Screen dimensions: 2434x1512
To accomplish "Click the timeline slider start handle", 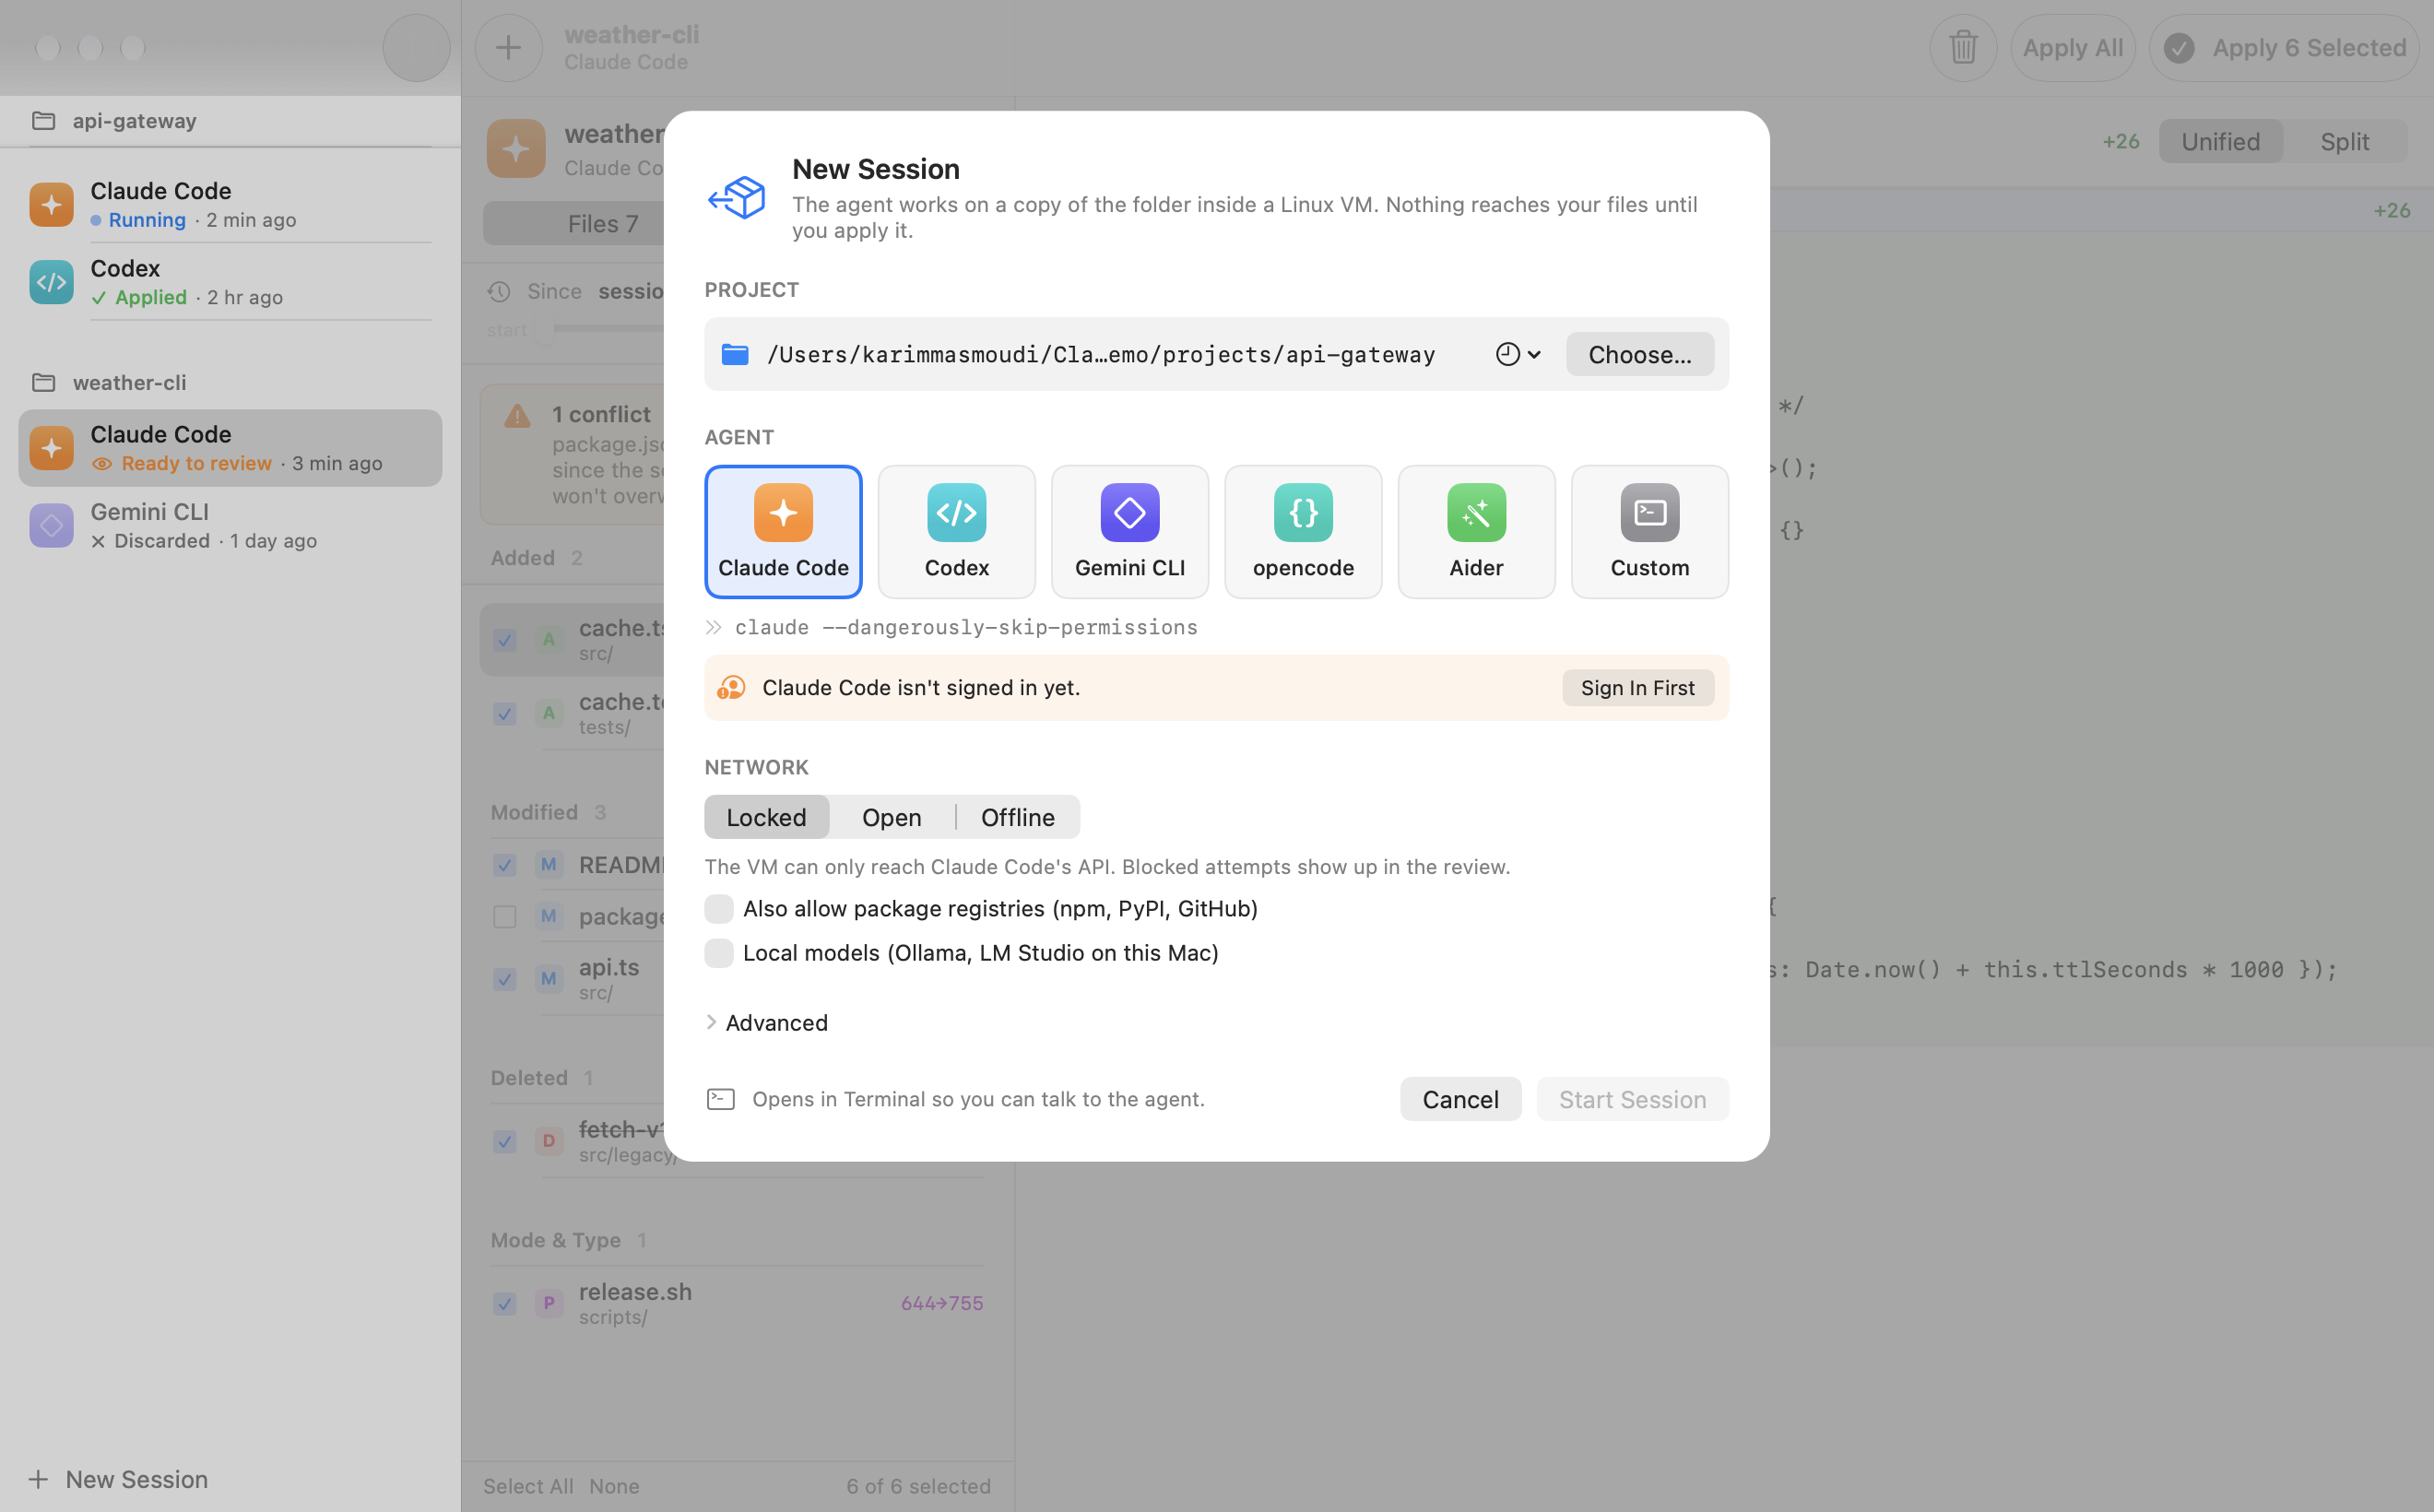I will point(545,329).
